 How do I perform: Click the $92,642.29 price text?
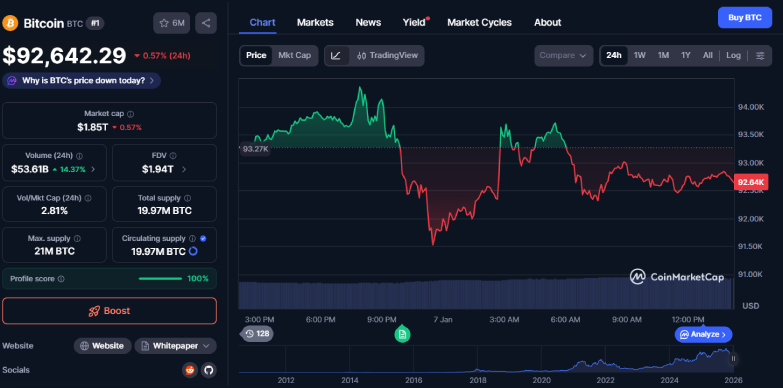coord(64,55)
